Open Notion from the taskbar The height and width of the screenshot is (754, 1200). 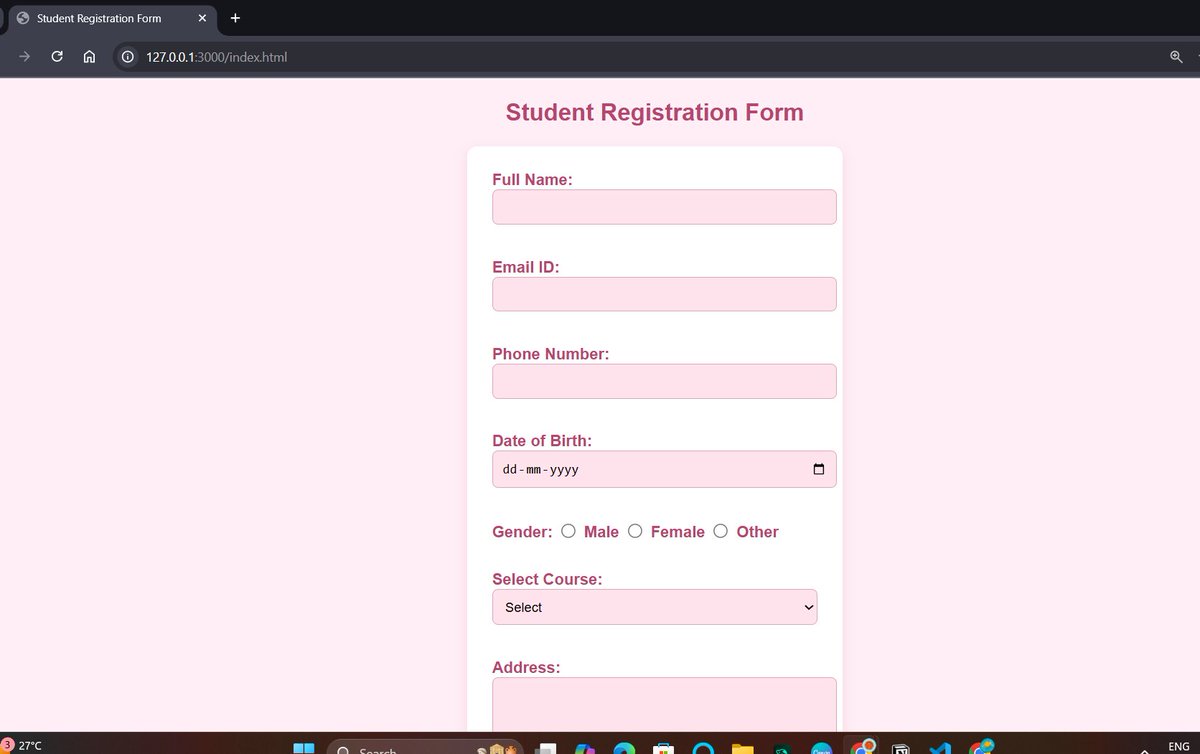click(900, 748)
